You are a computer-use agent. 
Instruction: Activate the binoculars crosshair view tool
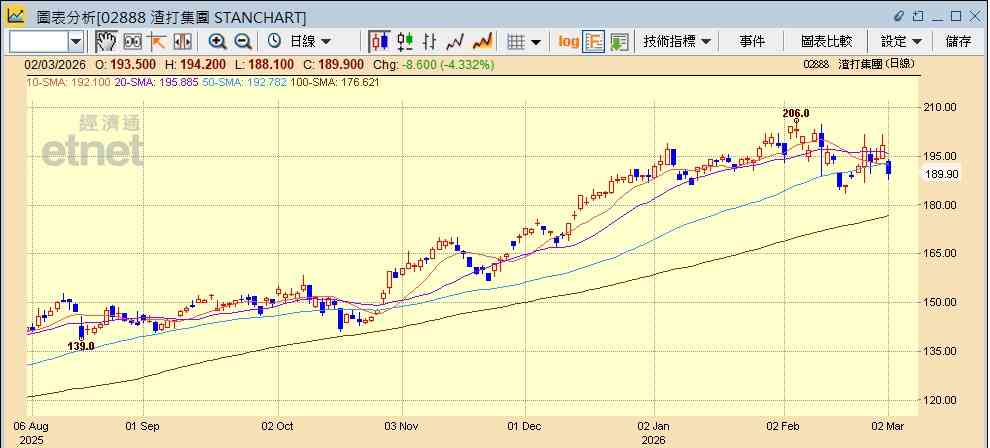[132, 42]
